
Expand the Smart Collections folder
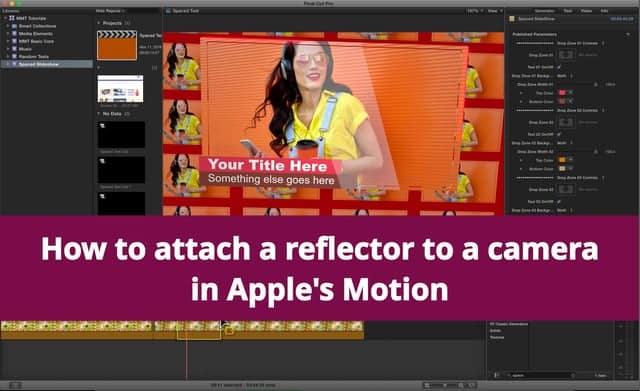8,26
